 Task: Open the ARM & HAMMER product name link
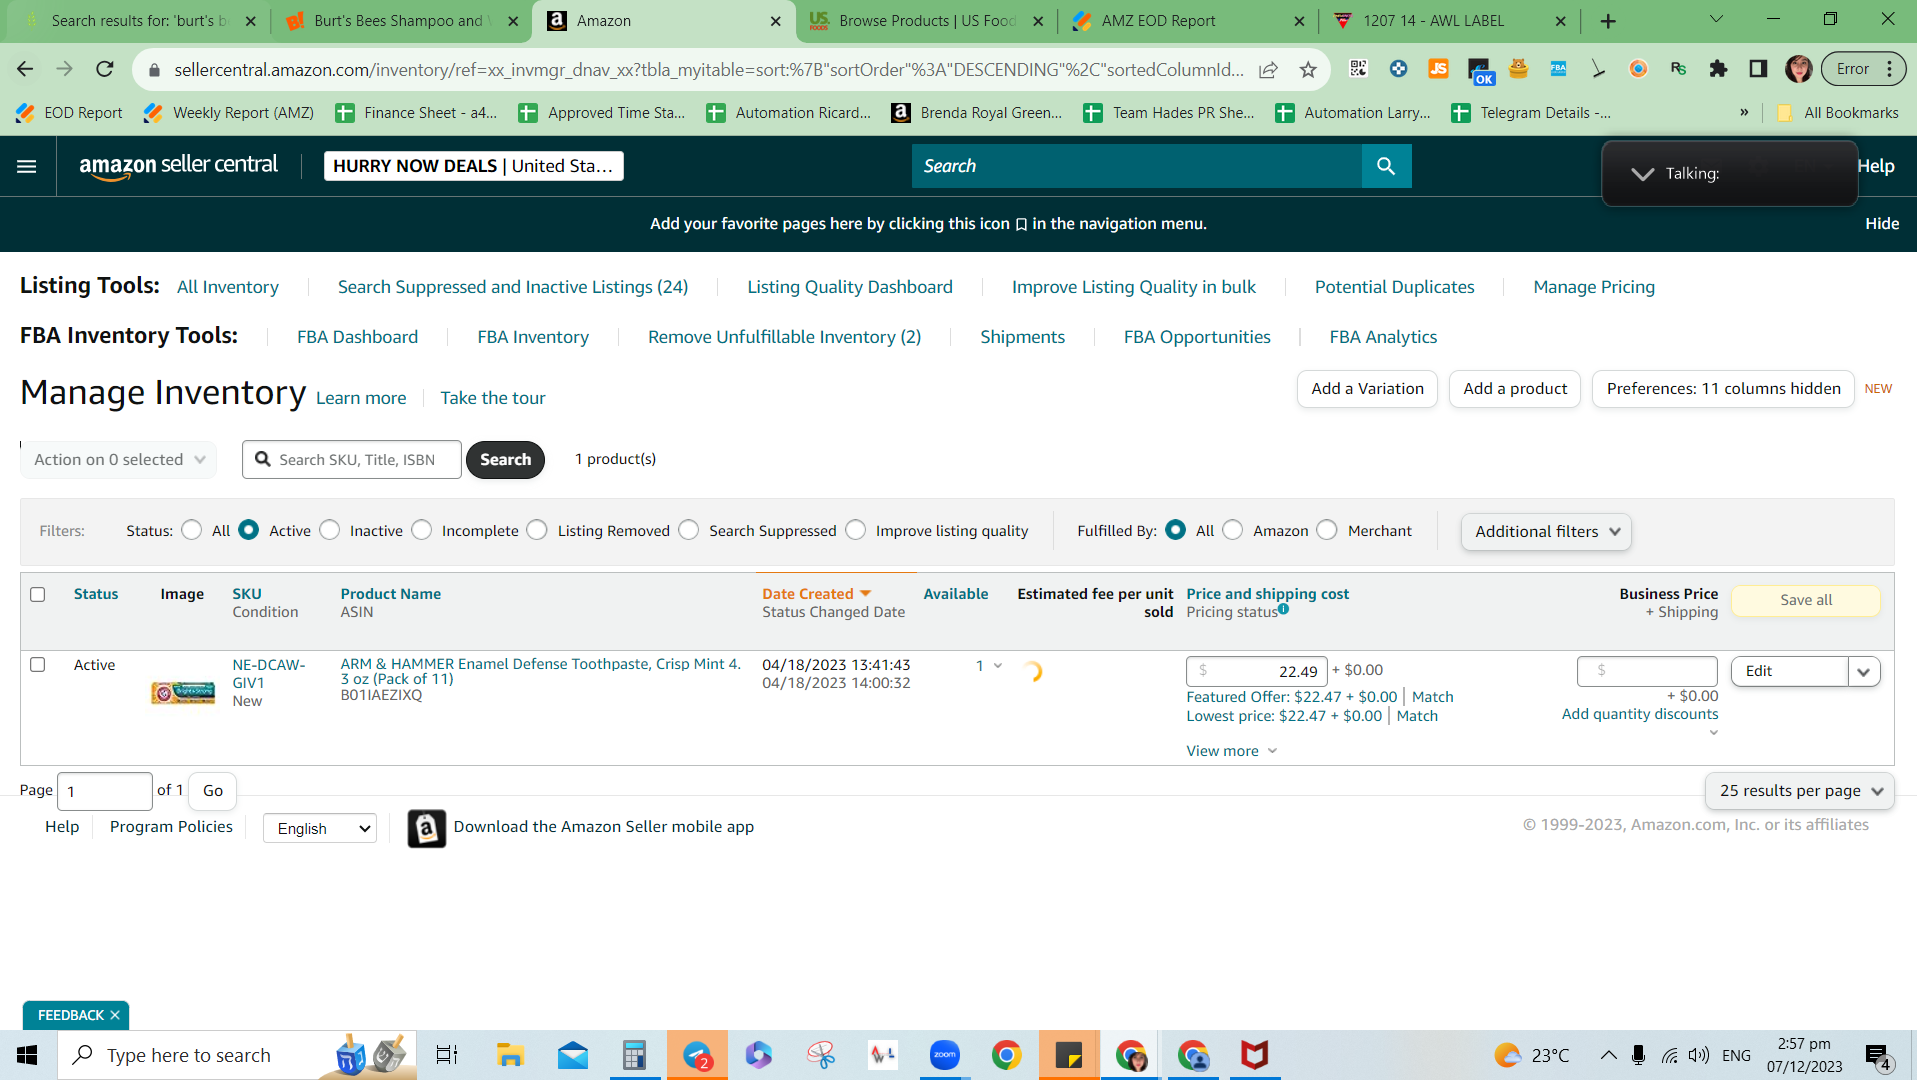pos(541,672)
